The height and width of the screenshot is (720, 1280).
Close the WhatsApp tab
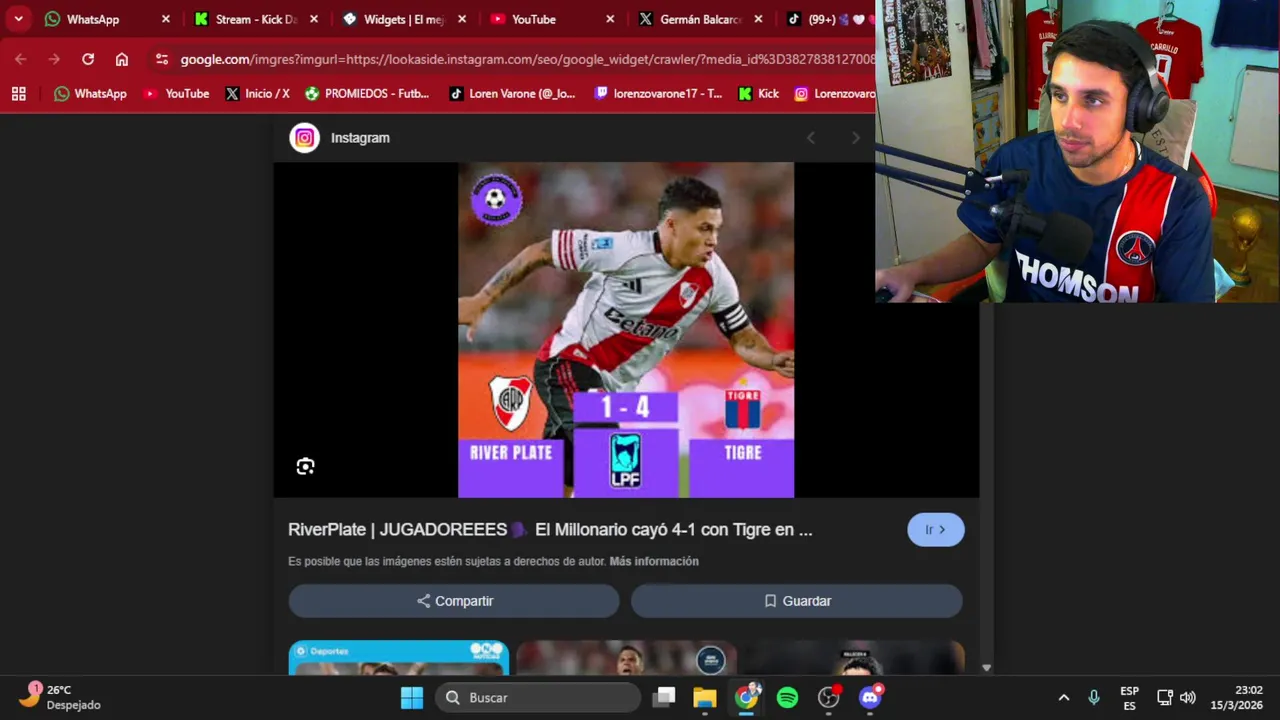tap(166, 19)
